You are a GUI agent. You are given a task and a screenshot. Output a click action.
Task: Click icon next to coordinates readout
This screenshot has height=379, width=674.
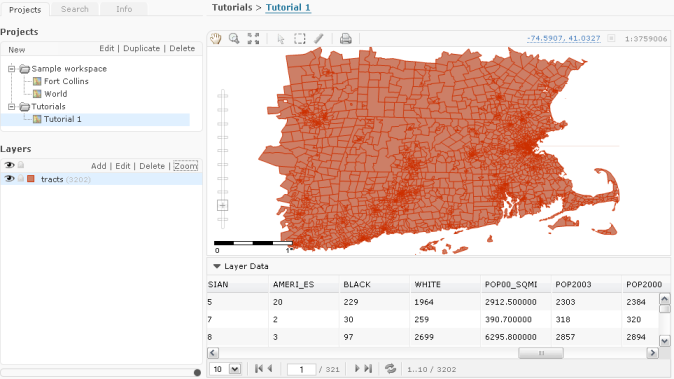coord(611,38)
